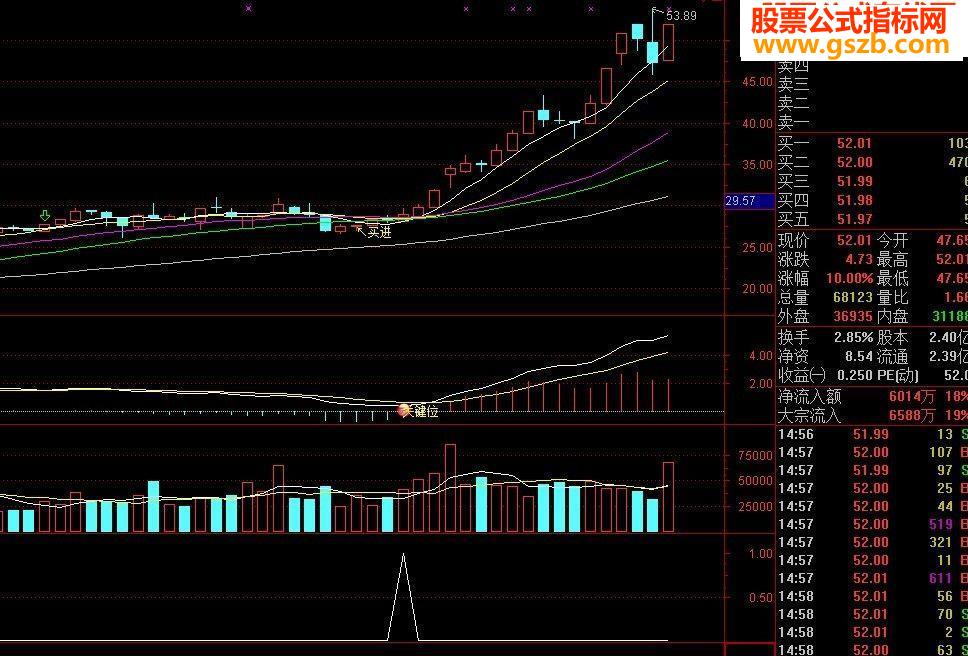968x656 pixels.
Task: Click the 换手 turnover value 2.85%
Action: (853, 338)
